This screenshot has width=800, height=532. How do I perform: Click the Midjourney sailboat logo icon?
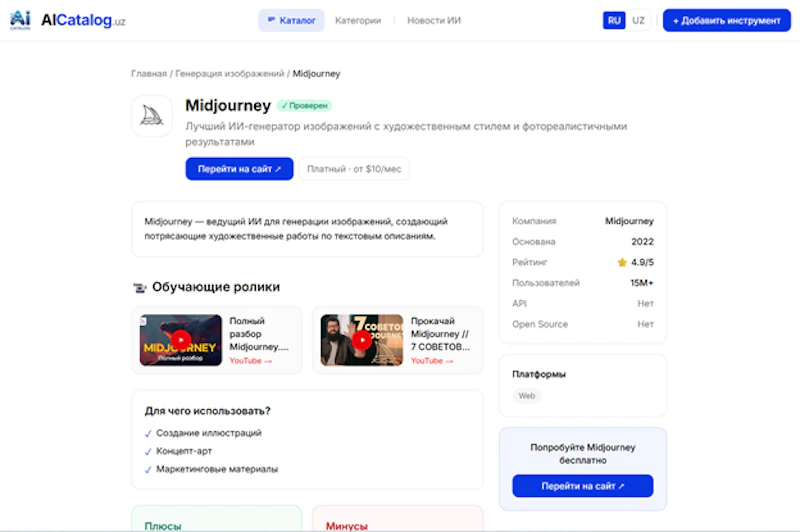pyautogui.click(x=152, y=116)
